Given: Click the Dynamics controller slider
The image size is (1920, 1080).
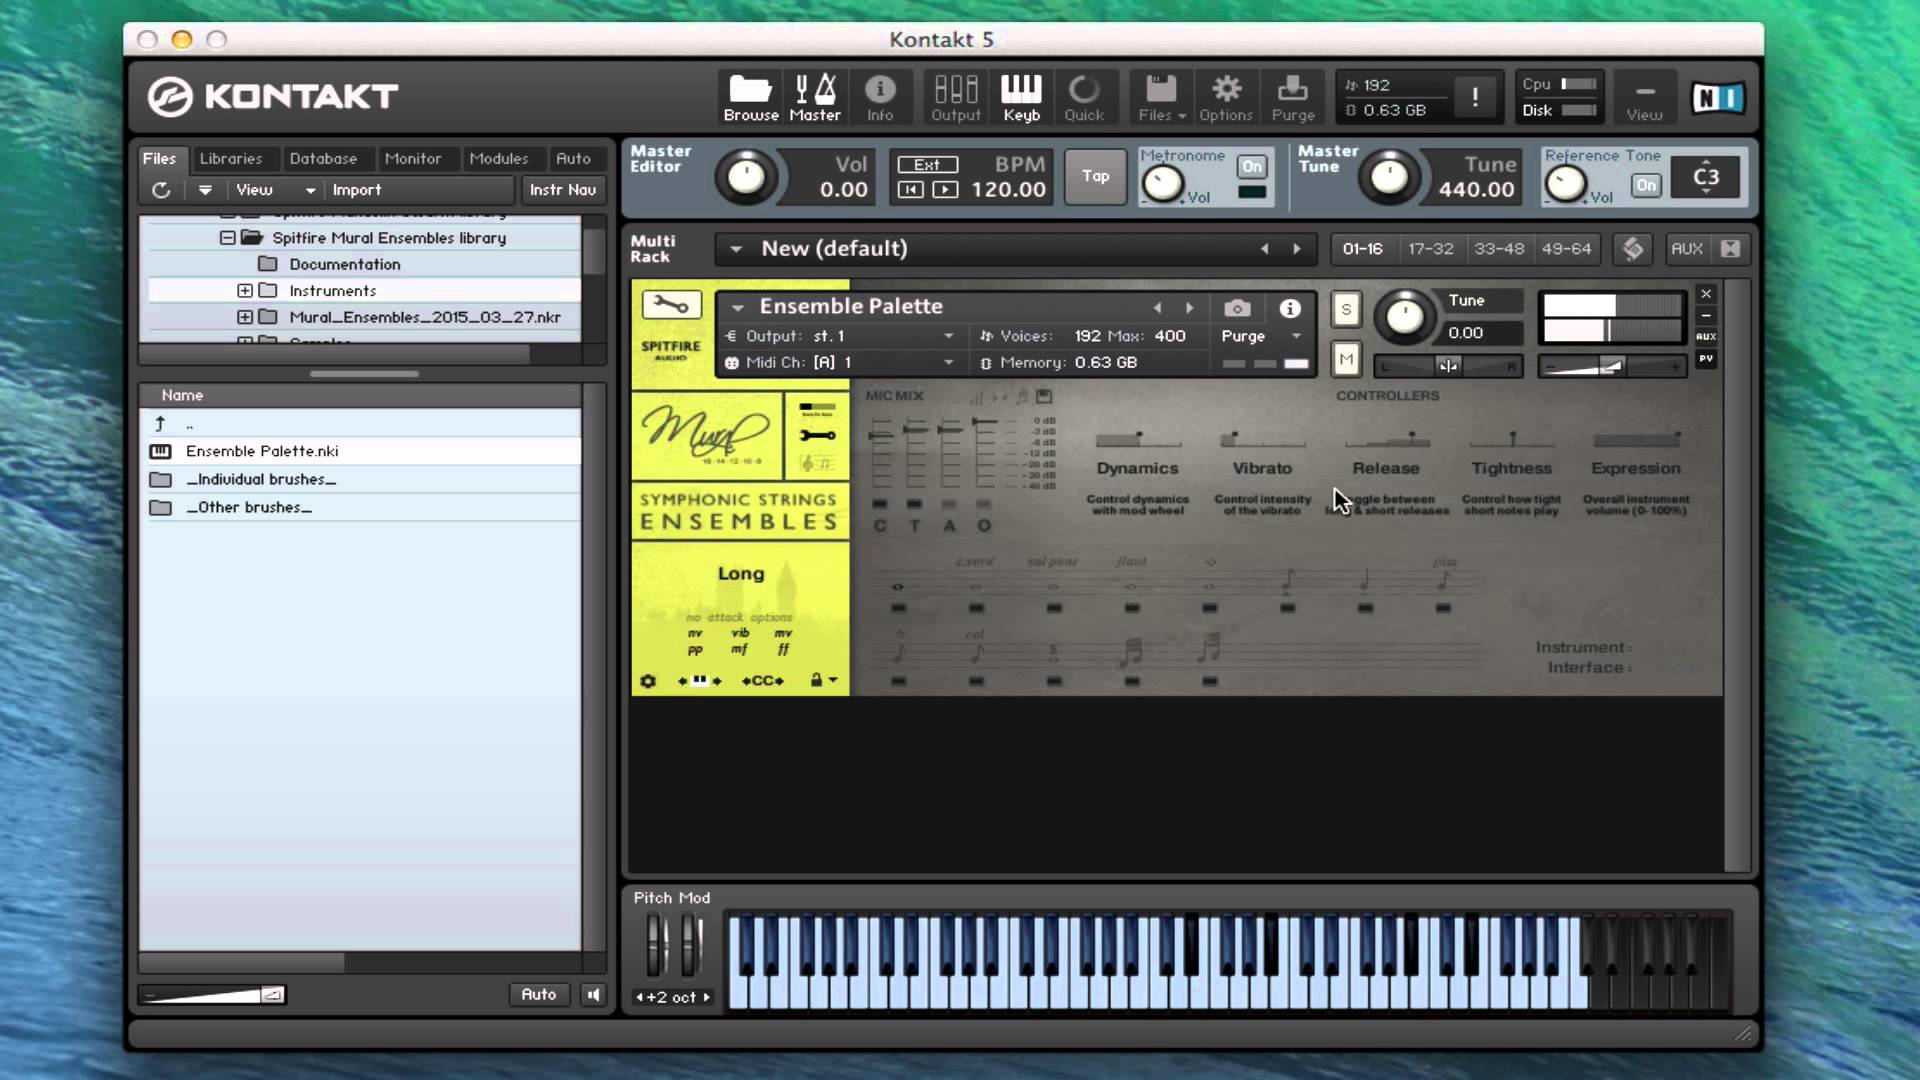Looking at the screenshot, I should click(x=1137, y=441).
